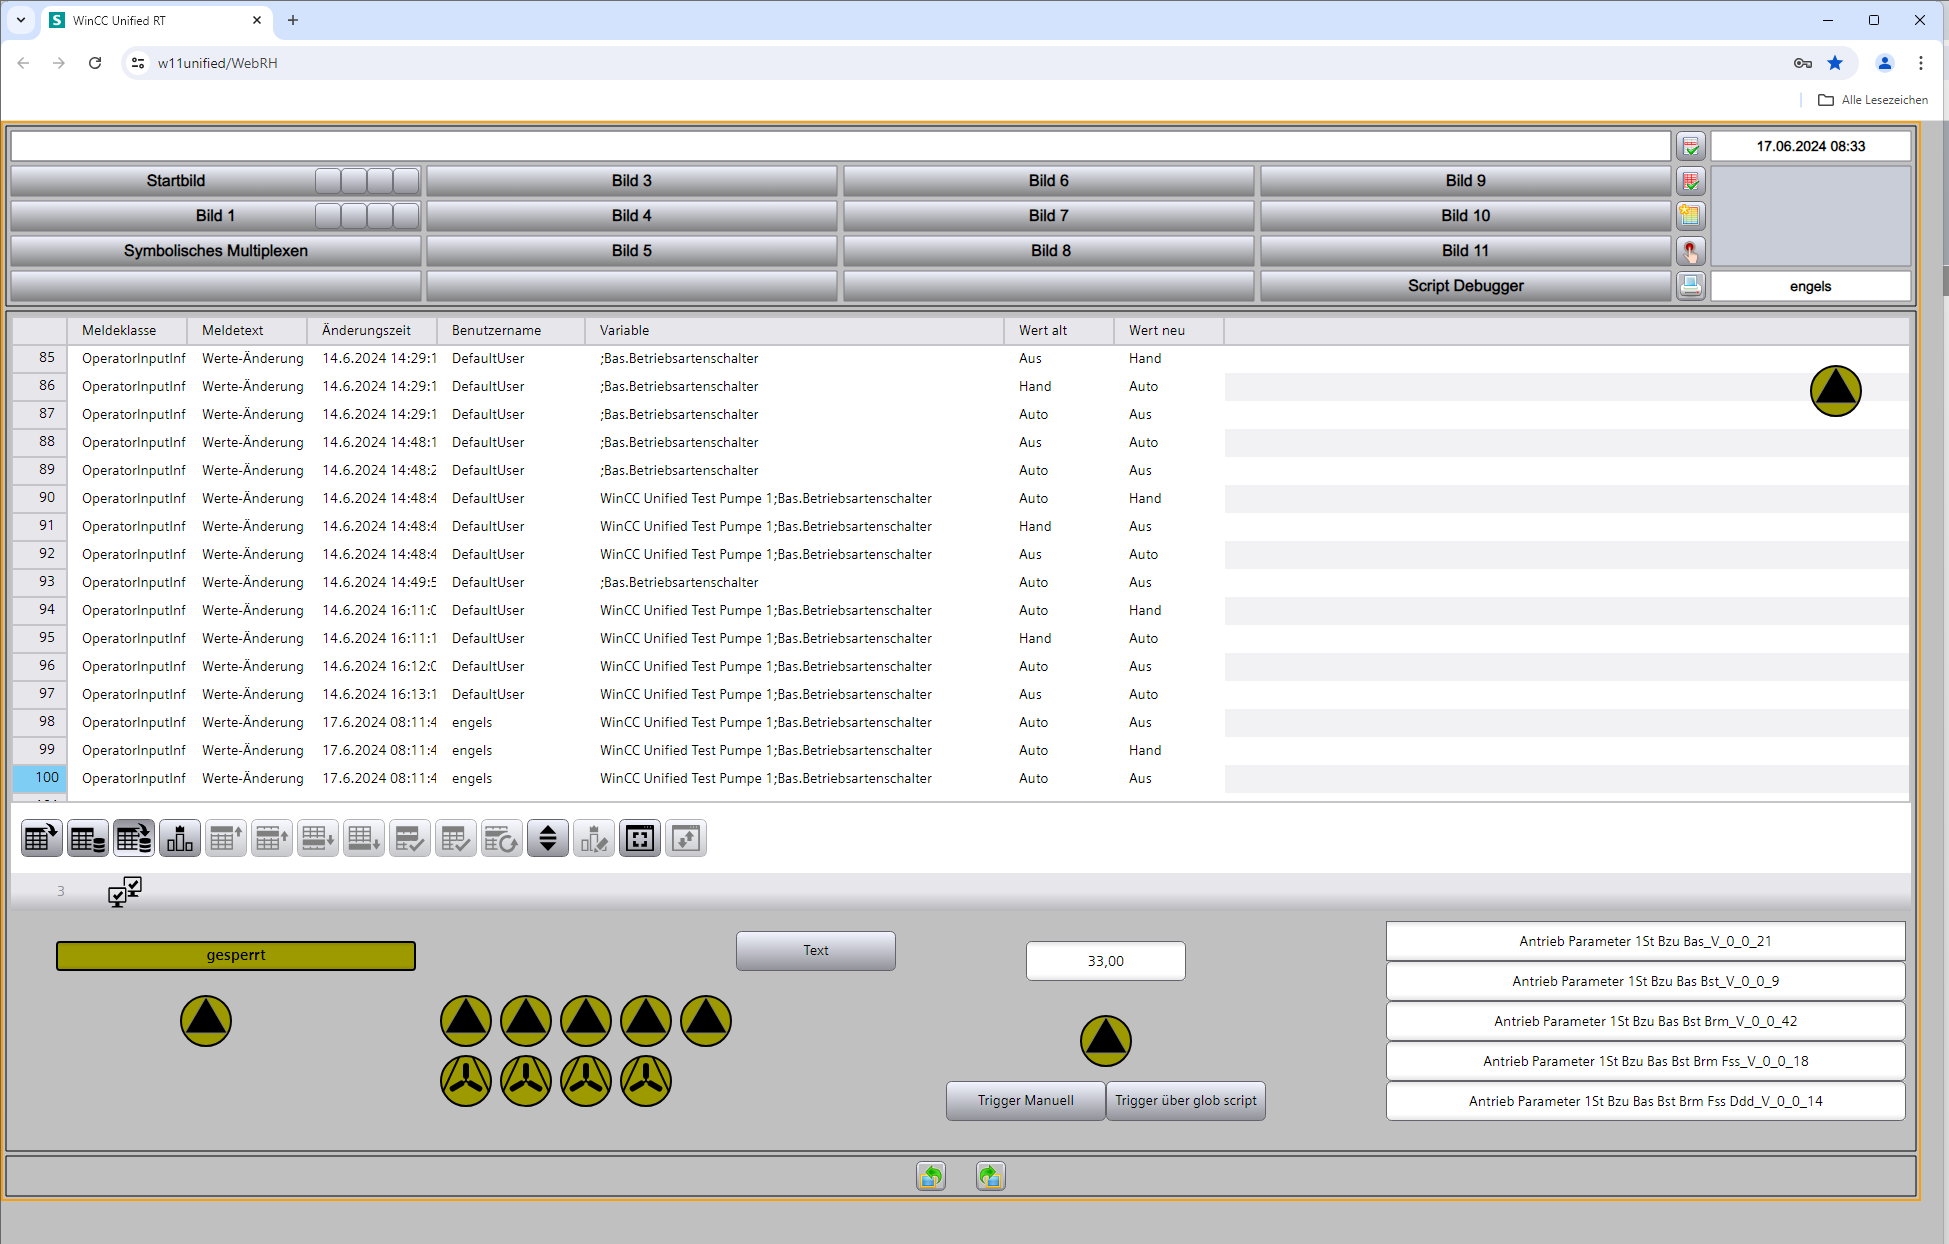
Task: Click the 33,00 value input field
Action: [x=1105, y=961]
